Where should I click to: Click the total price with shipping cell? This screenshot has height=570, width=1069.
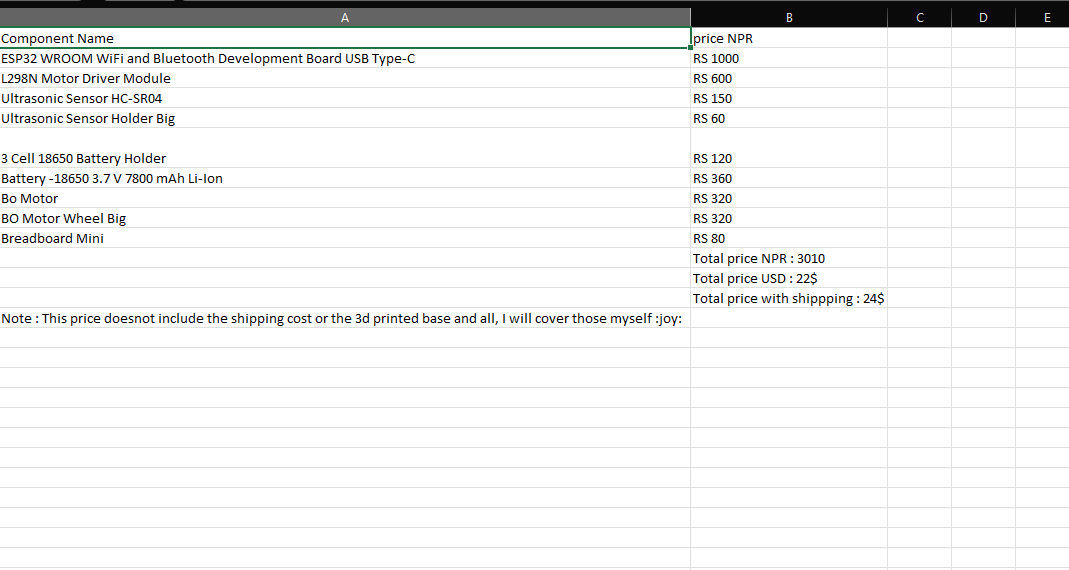788,298
